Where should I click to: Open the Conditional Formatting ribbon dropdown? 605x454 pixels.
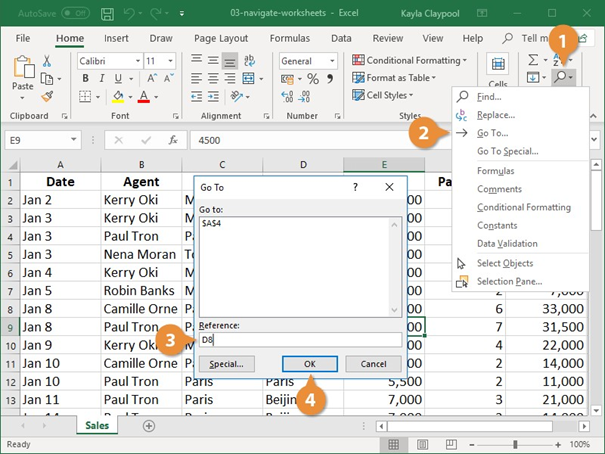[x=409, y=60]
